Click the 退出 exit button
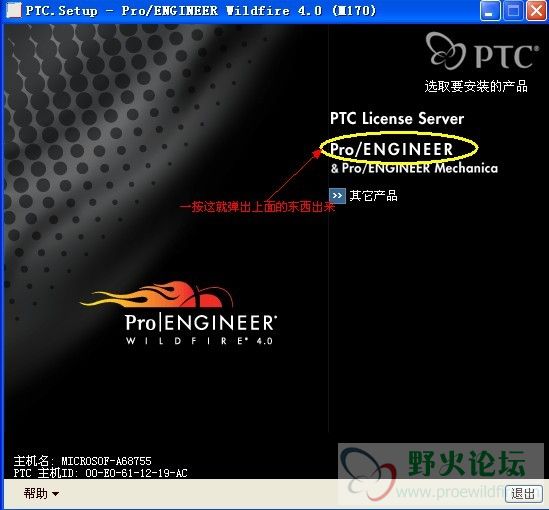The height and width of the screenshot is (510, 549). point(523,494)
